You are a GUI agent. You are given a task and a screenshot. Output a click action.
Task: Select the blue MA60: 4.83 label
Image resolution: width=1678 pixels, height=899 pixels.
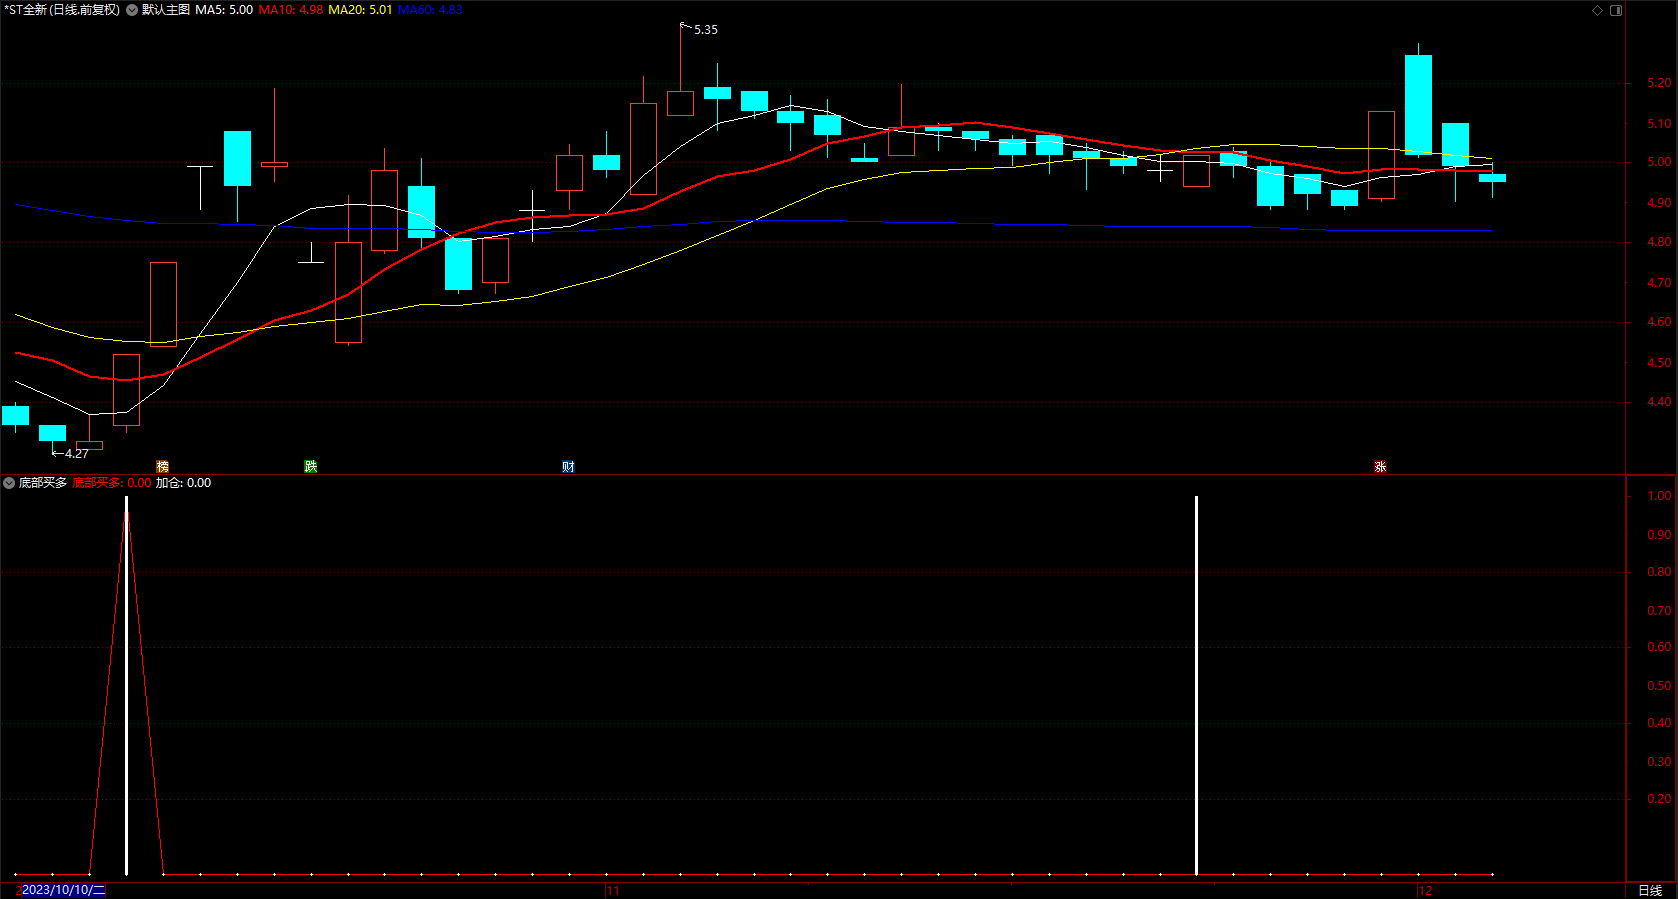tap(430, 10)
